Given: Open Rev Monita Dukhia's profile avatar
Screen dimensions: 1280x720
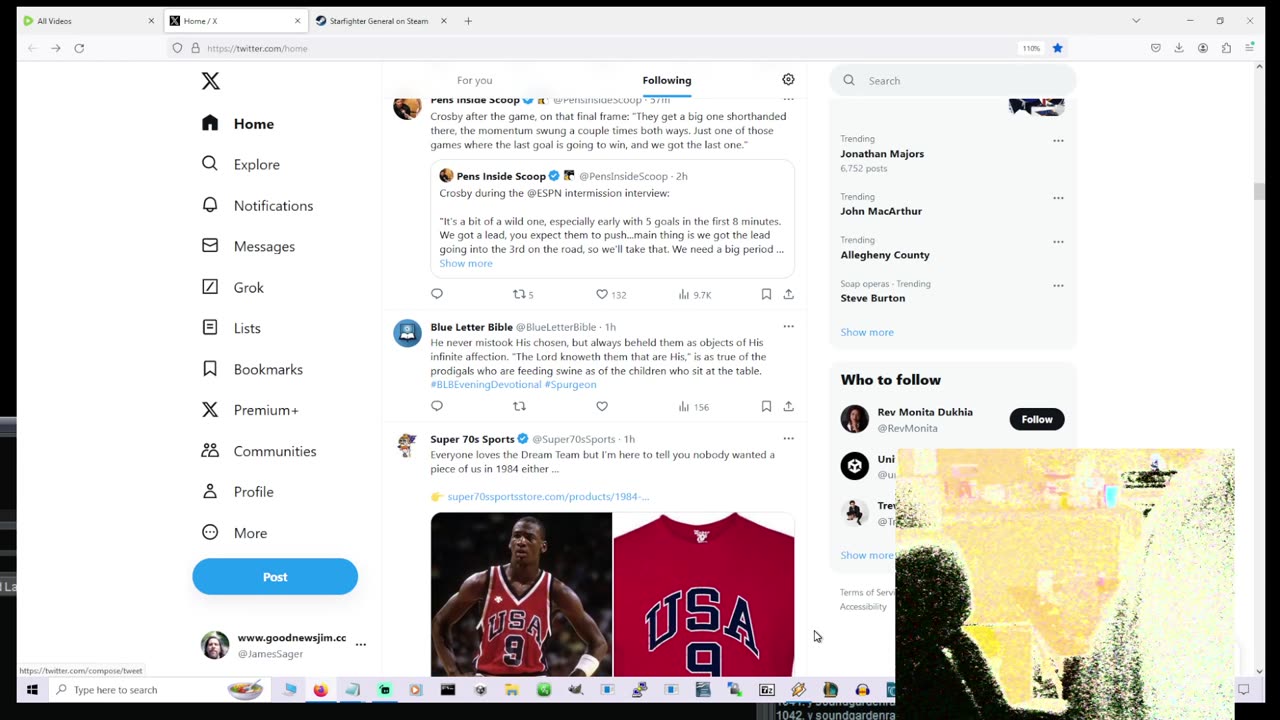Looking at the screenshot, I should [x=855, y=419].
